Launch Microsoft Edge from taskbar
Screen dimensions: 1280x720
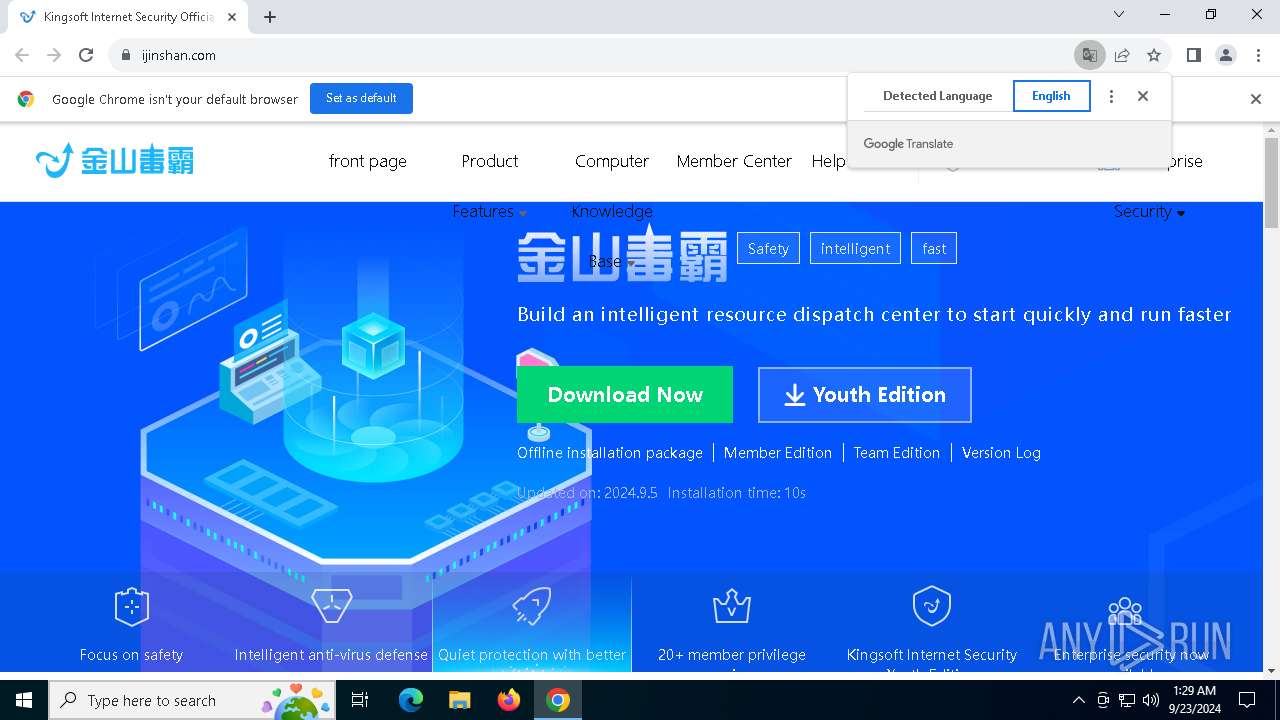click(411, 700)
